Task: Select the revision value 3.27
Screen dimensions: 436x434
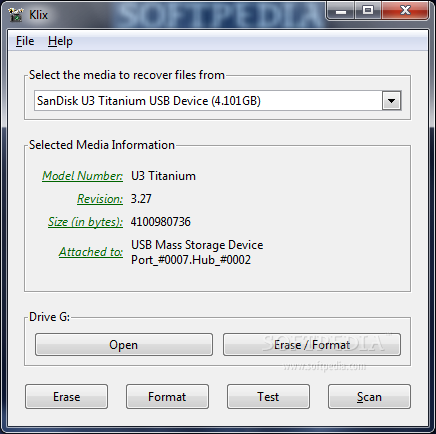Action: tap(141, 199)
